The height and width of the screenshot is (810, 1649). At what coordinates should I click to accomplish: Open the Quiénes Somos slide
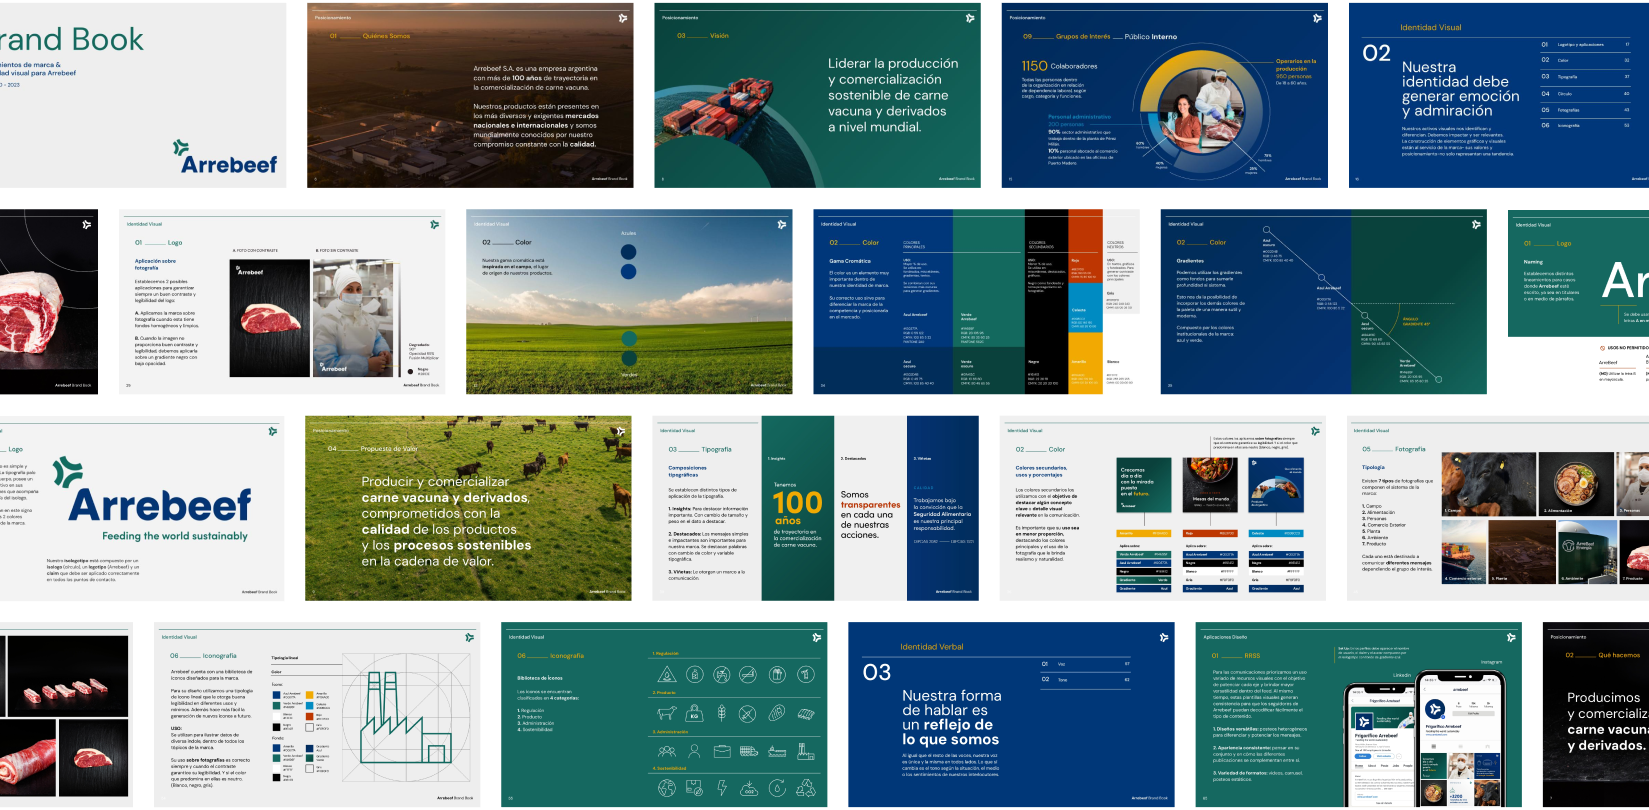tap(470, 95)
